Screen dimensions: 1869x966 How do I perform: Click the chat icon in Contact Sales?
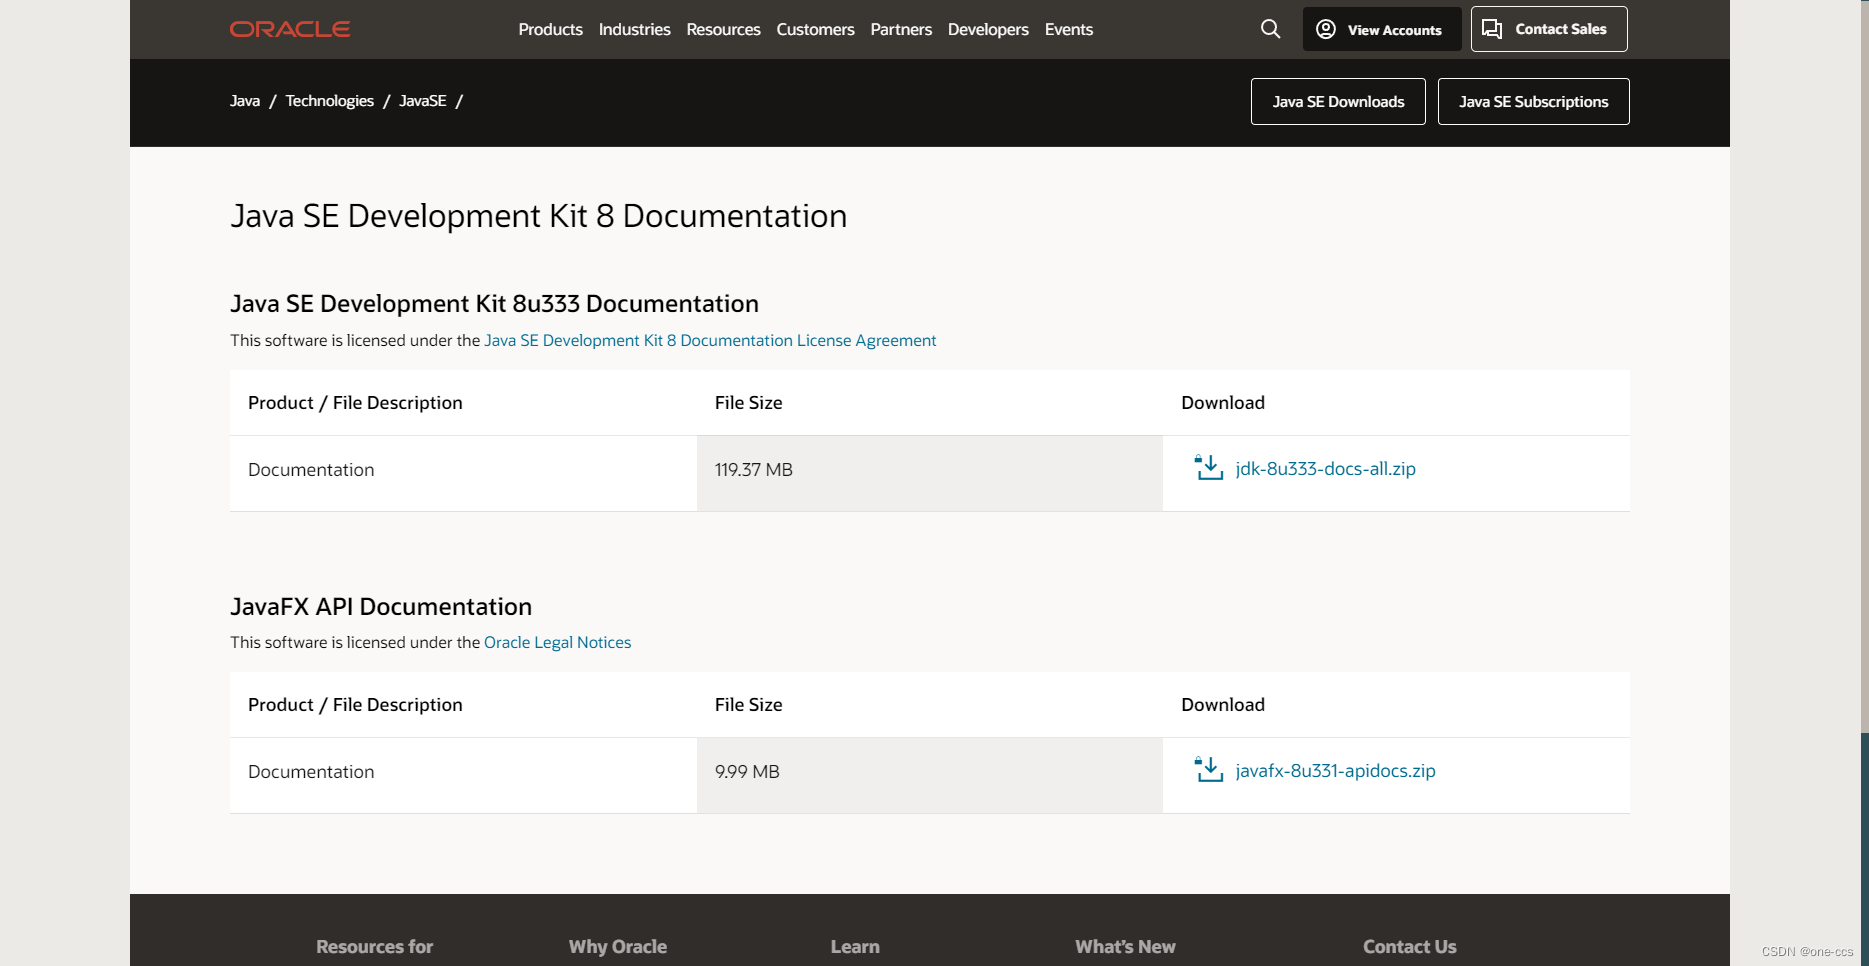(1492, 29)
